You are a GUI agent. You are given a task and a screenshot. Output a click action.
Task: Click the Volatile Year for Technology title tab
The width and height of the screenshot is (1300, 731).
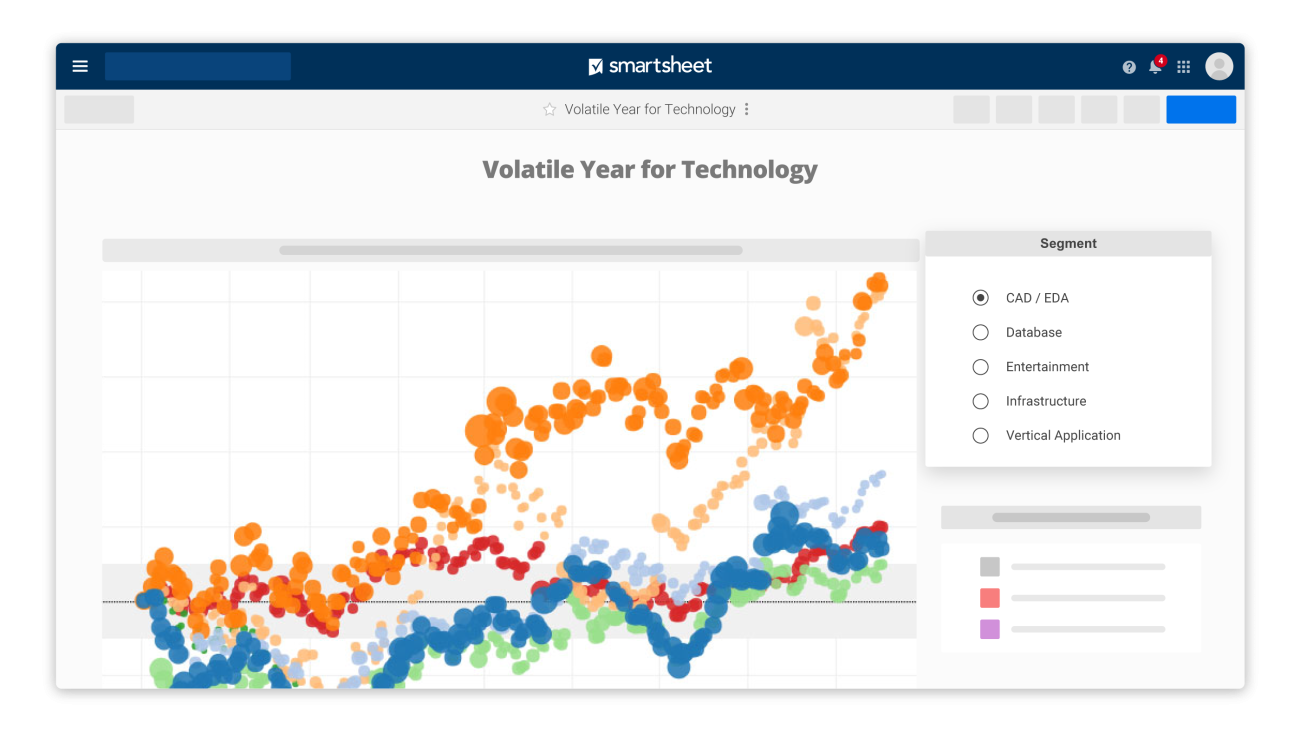pyautogui.click(x=648, y=109)
